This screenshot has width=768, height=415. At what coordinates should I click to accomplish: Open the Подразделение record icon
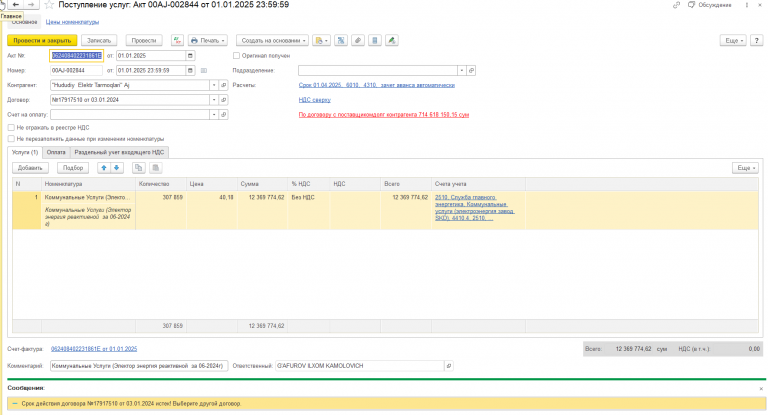[x=471, y=71]
